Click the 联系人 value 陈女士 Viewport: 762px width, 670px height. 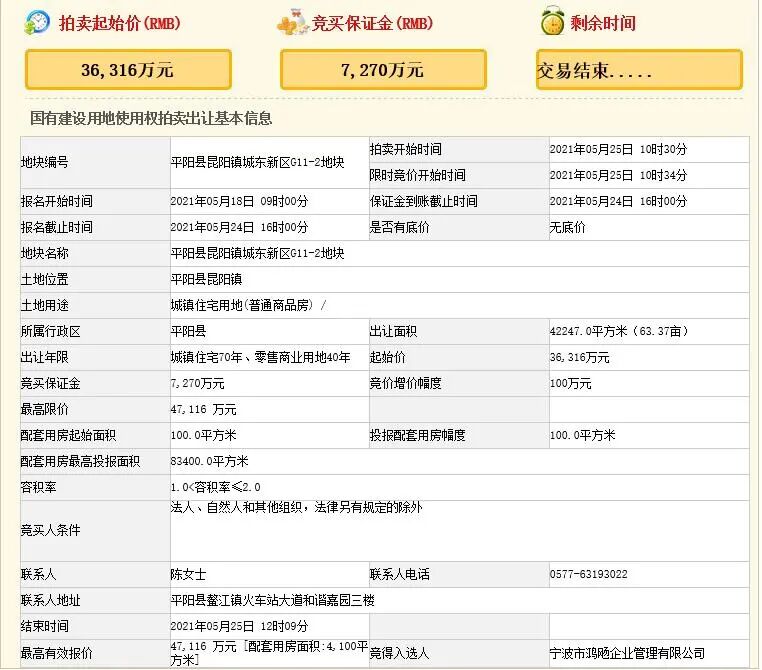pyautogui.click(x=189, y=575)
